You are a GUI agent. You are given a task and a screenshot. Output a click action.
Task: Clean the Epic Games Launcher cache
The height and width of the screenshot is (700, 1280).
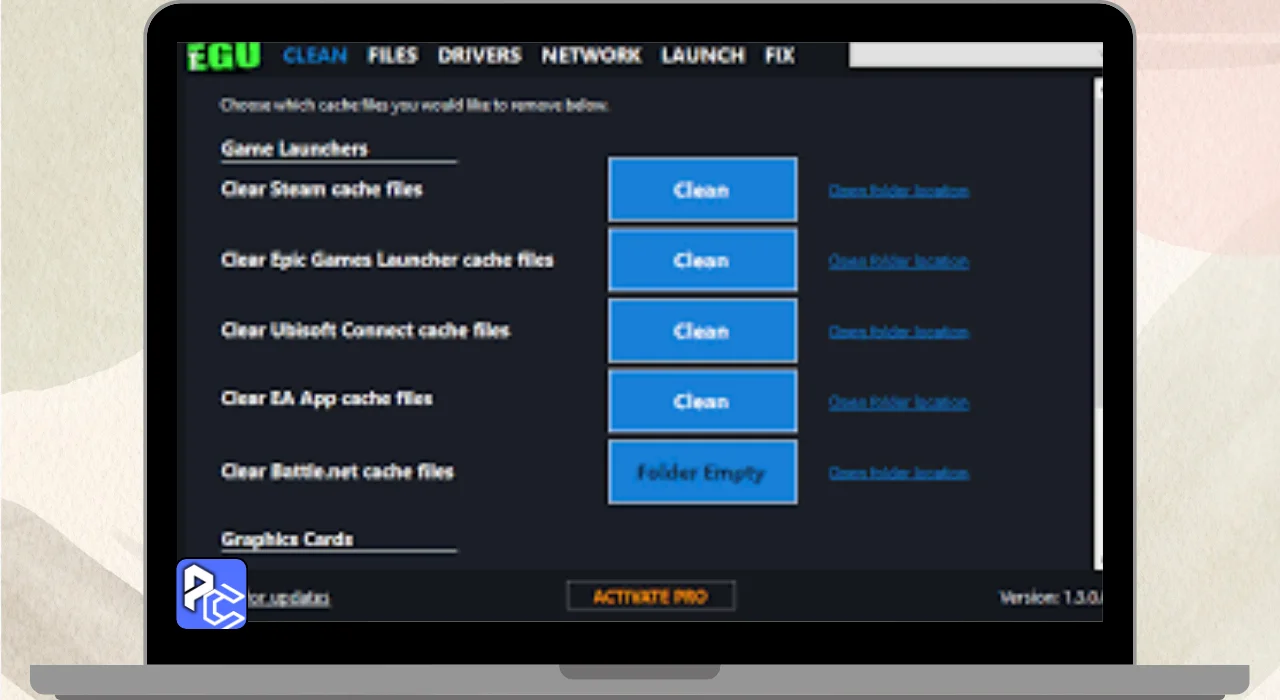[x=702, y=260]
